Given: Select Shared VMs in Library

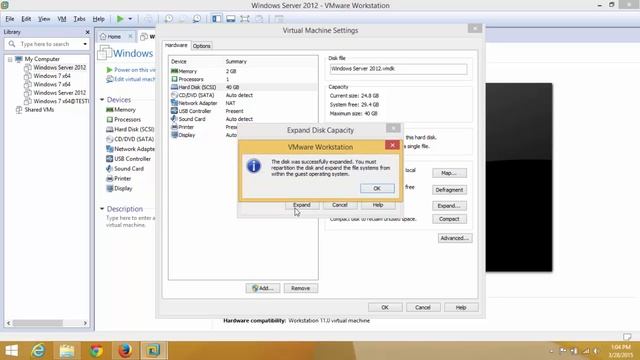Looking at the screenshot, I should pyautogui.click(x=39, y=109).
